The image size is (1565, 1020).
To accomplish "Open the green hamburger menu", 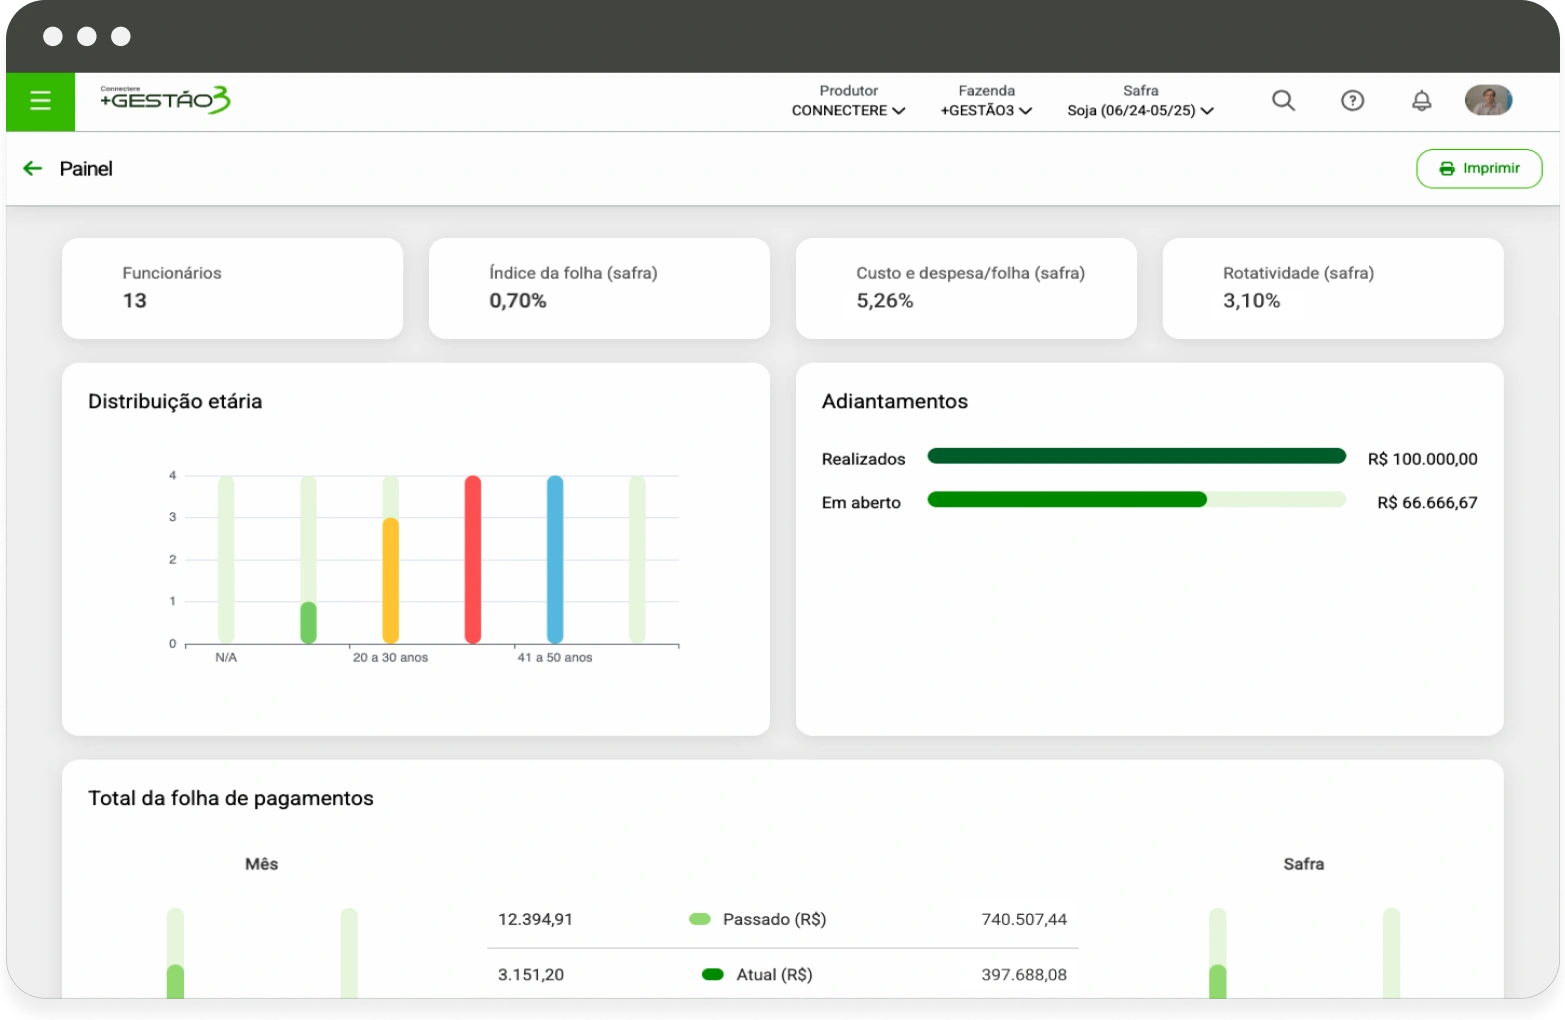I will tap(40, 101).
